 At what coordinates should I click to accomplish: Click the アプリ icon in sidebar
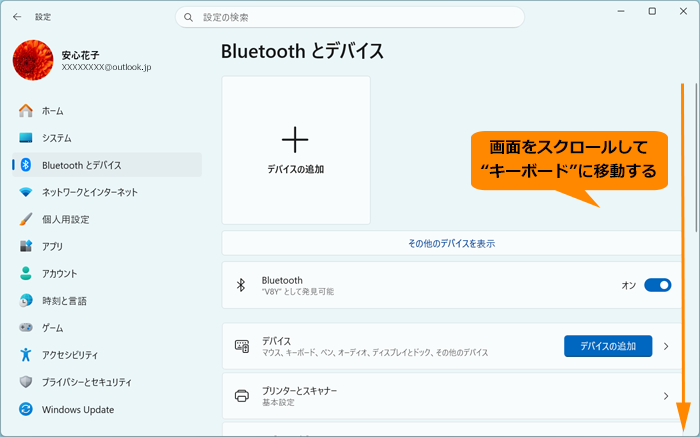click(x=26, y=246)
